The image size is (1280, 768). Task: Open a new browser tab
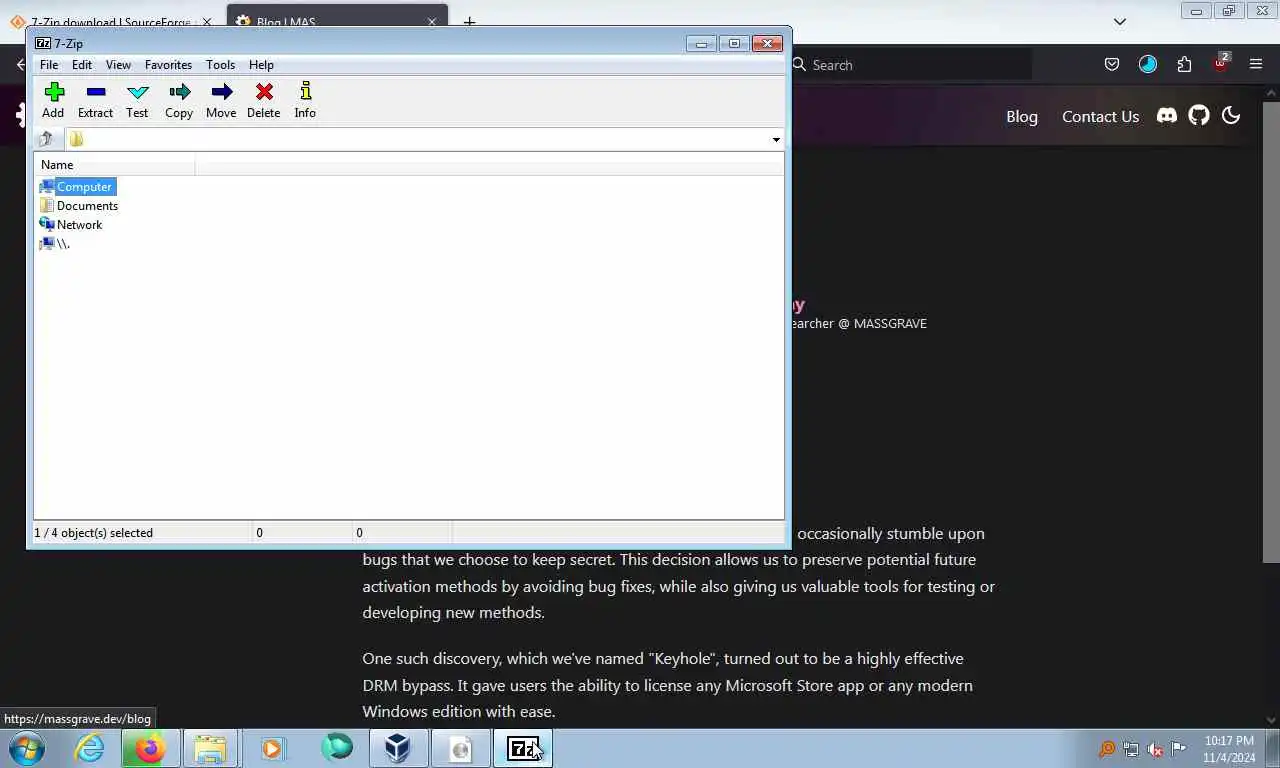(469, 22)
